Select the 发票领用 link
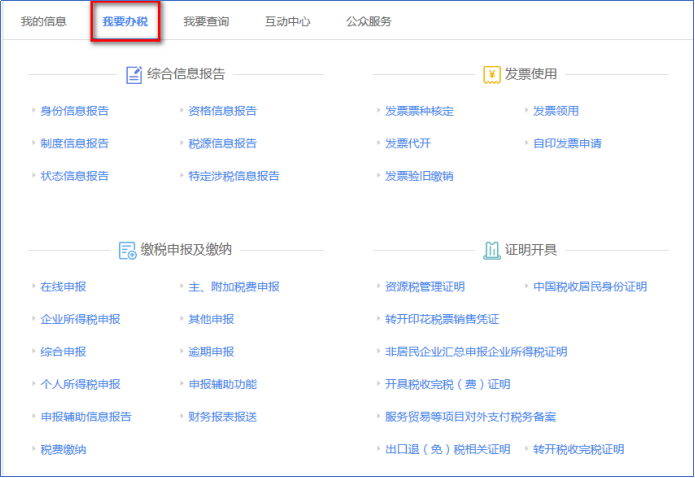Screen dimensions: 695x478 (556, 111)
